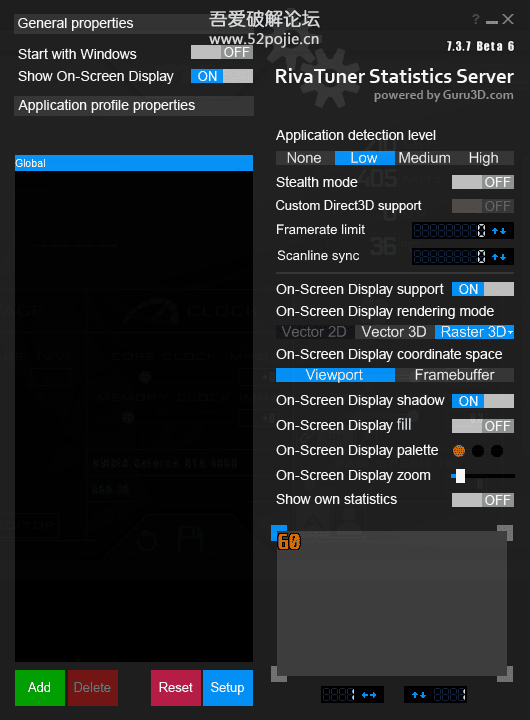Click the Add profile button
This screenshot has width=530, height=720.
(39, 687)
